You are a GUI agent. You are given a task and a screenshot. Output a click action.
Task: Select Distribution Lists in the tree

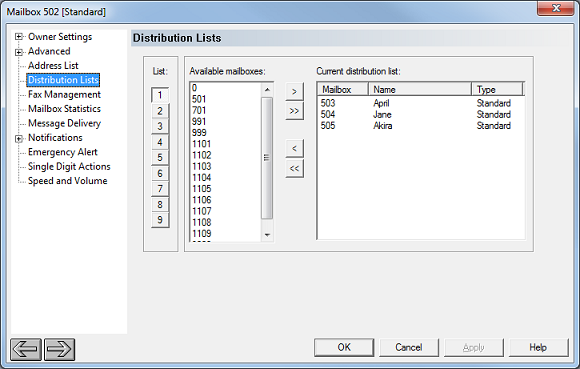(x=63, y=80)
